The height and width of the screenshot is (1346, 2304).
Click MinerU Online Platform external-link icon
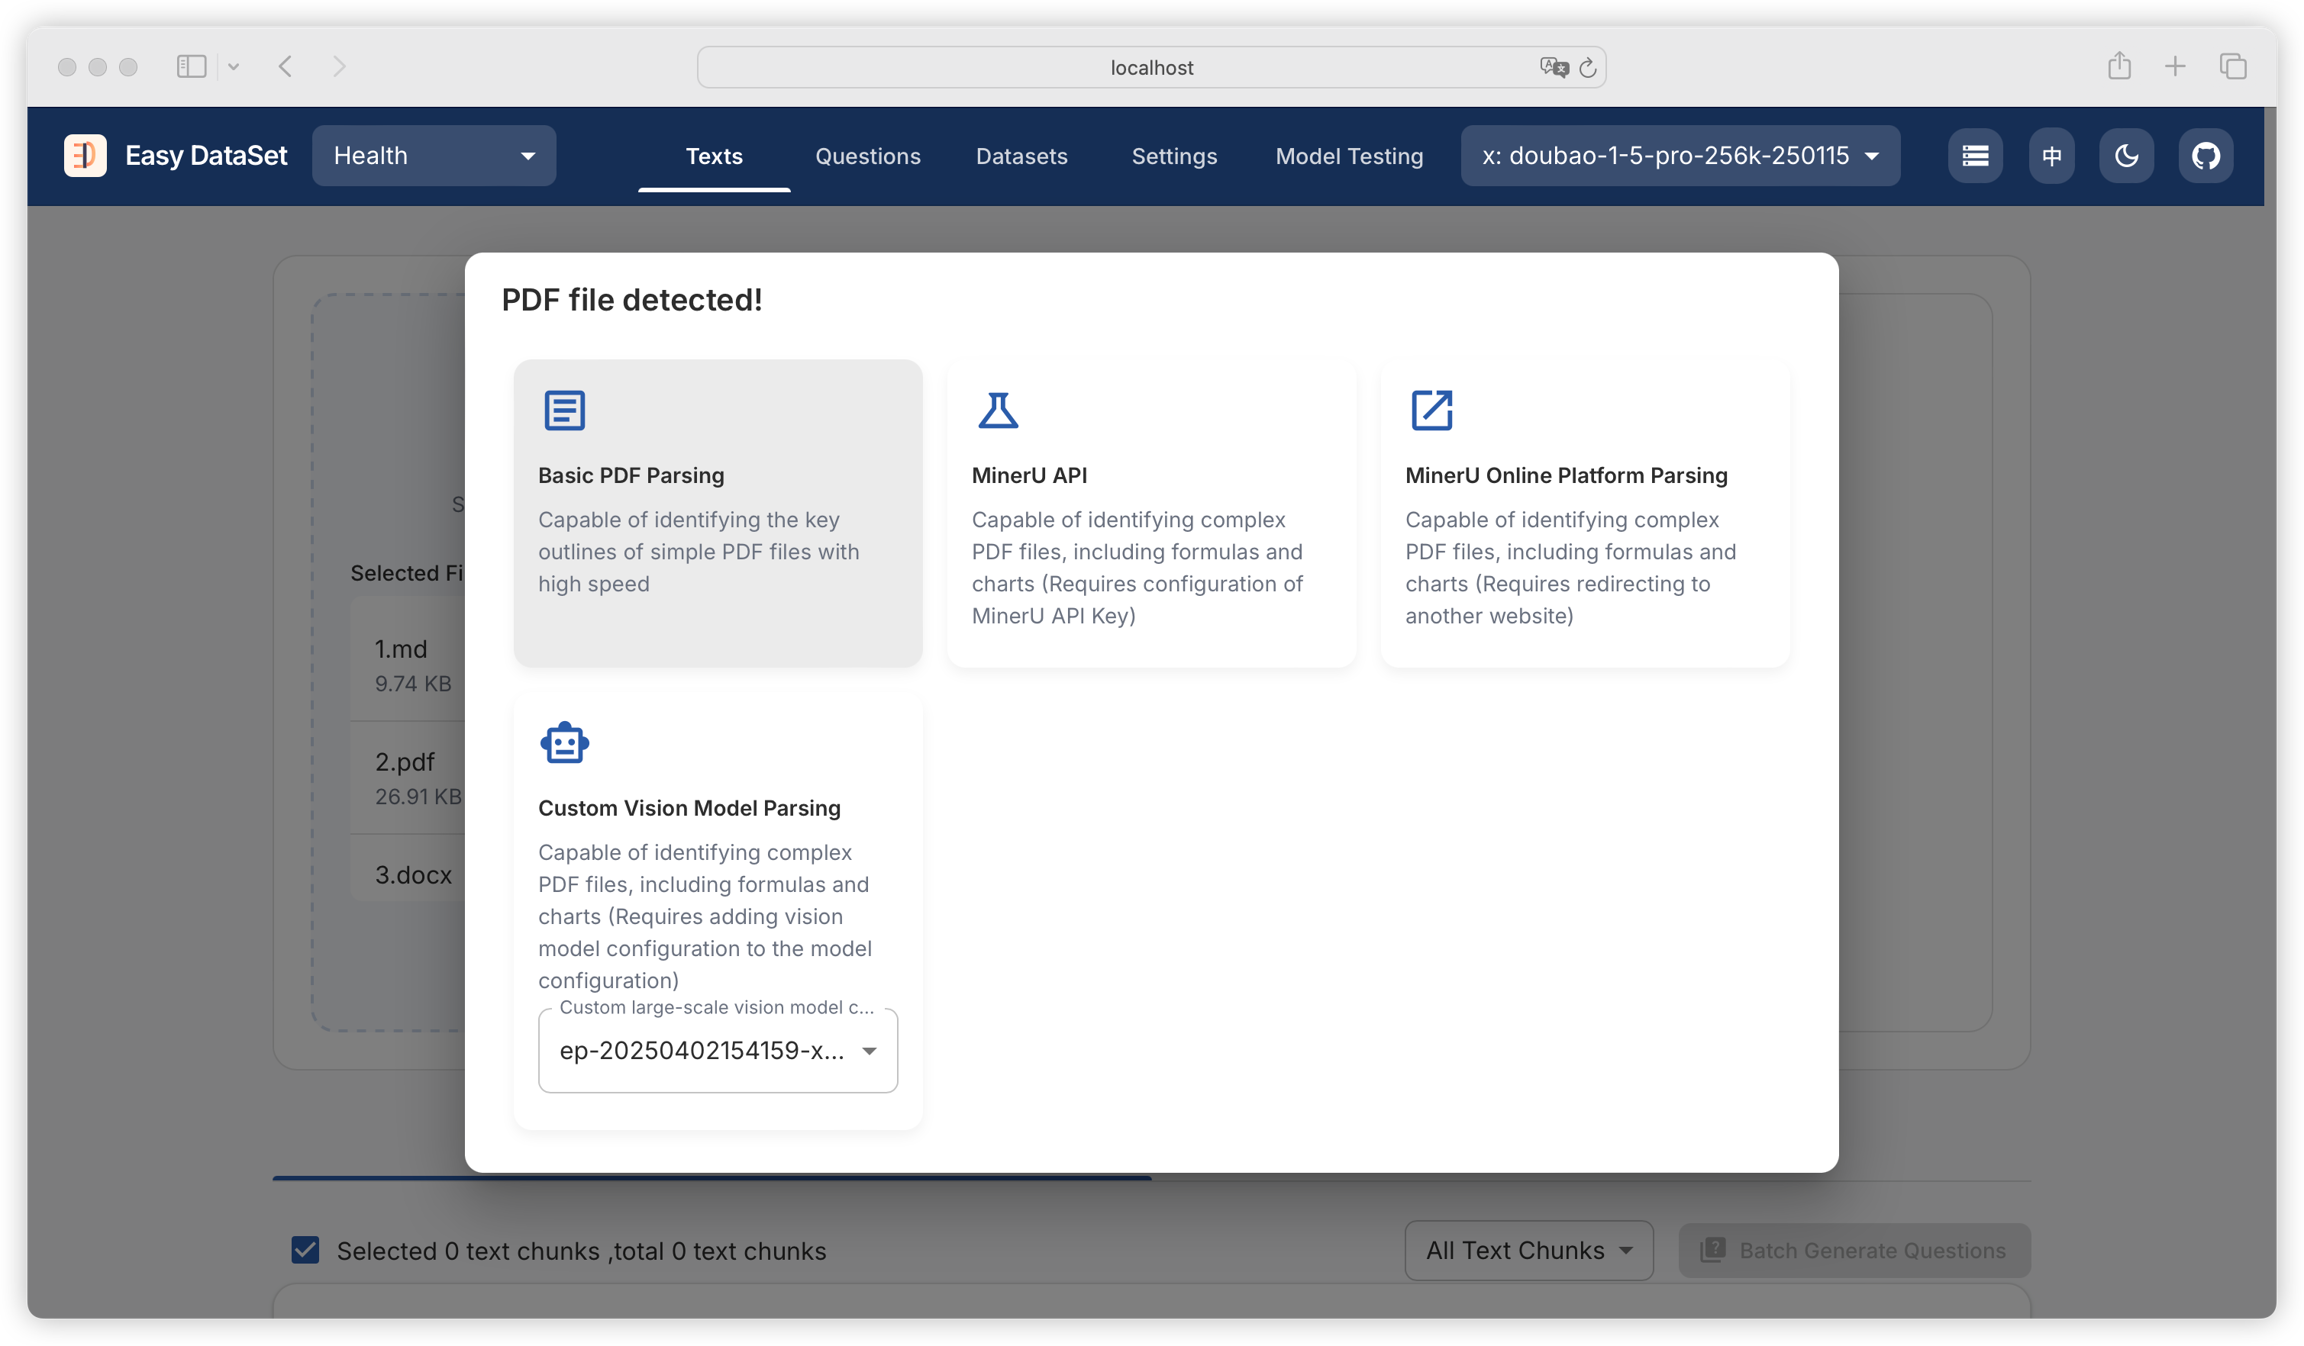(x=1431, y=410)
